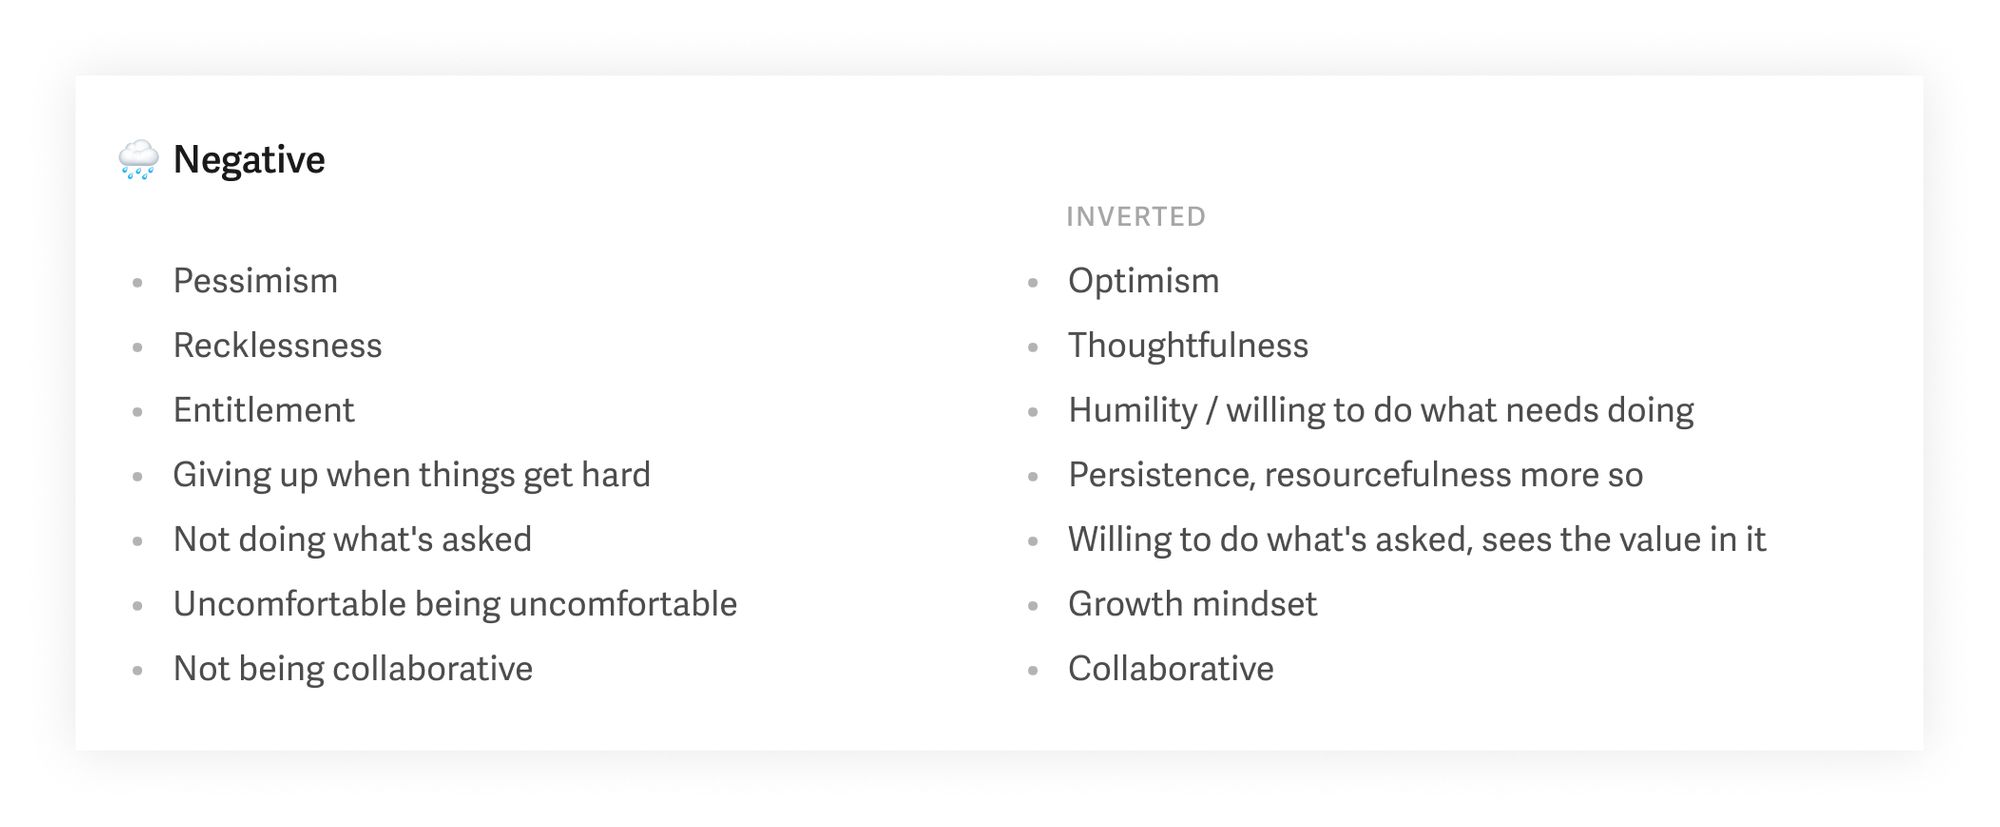Viewport: 2000px width, 827px height.
Task: Click the bullet beside Growth mindset
Action: [1033, 606]
